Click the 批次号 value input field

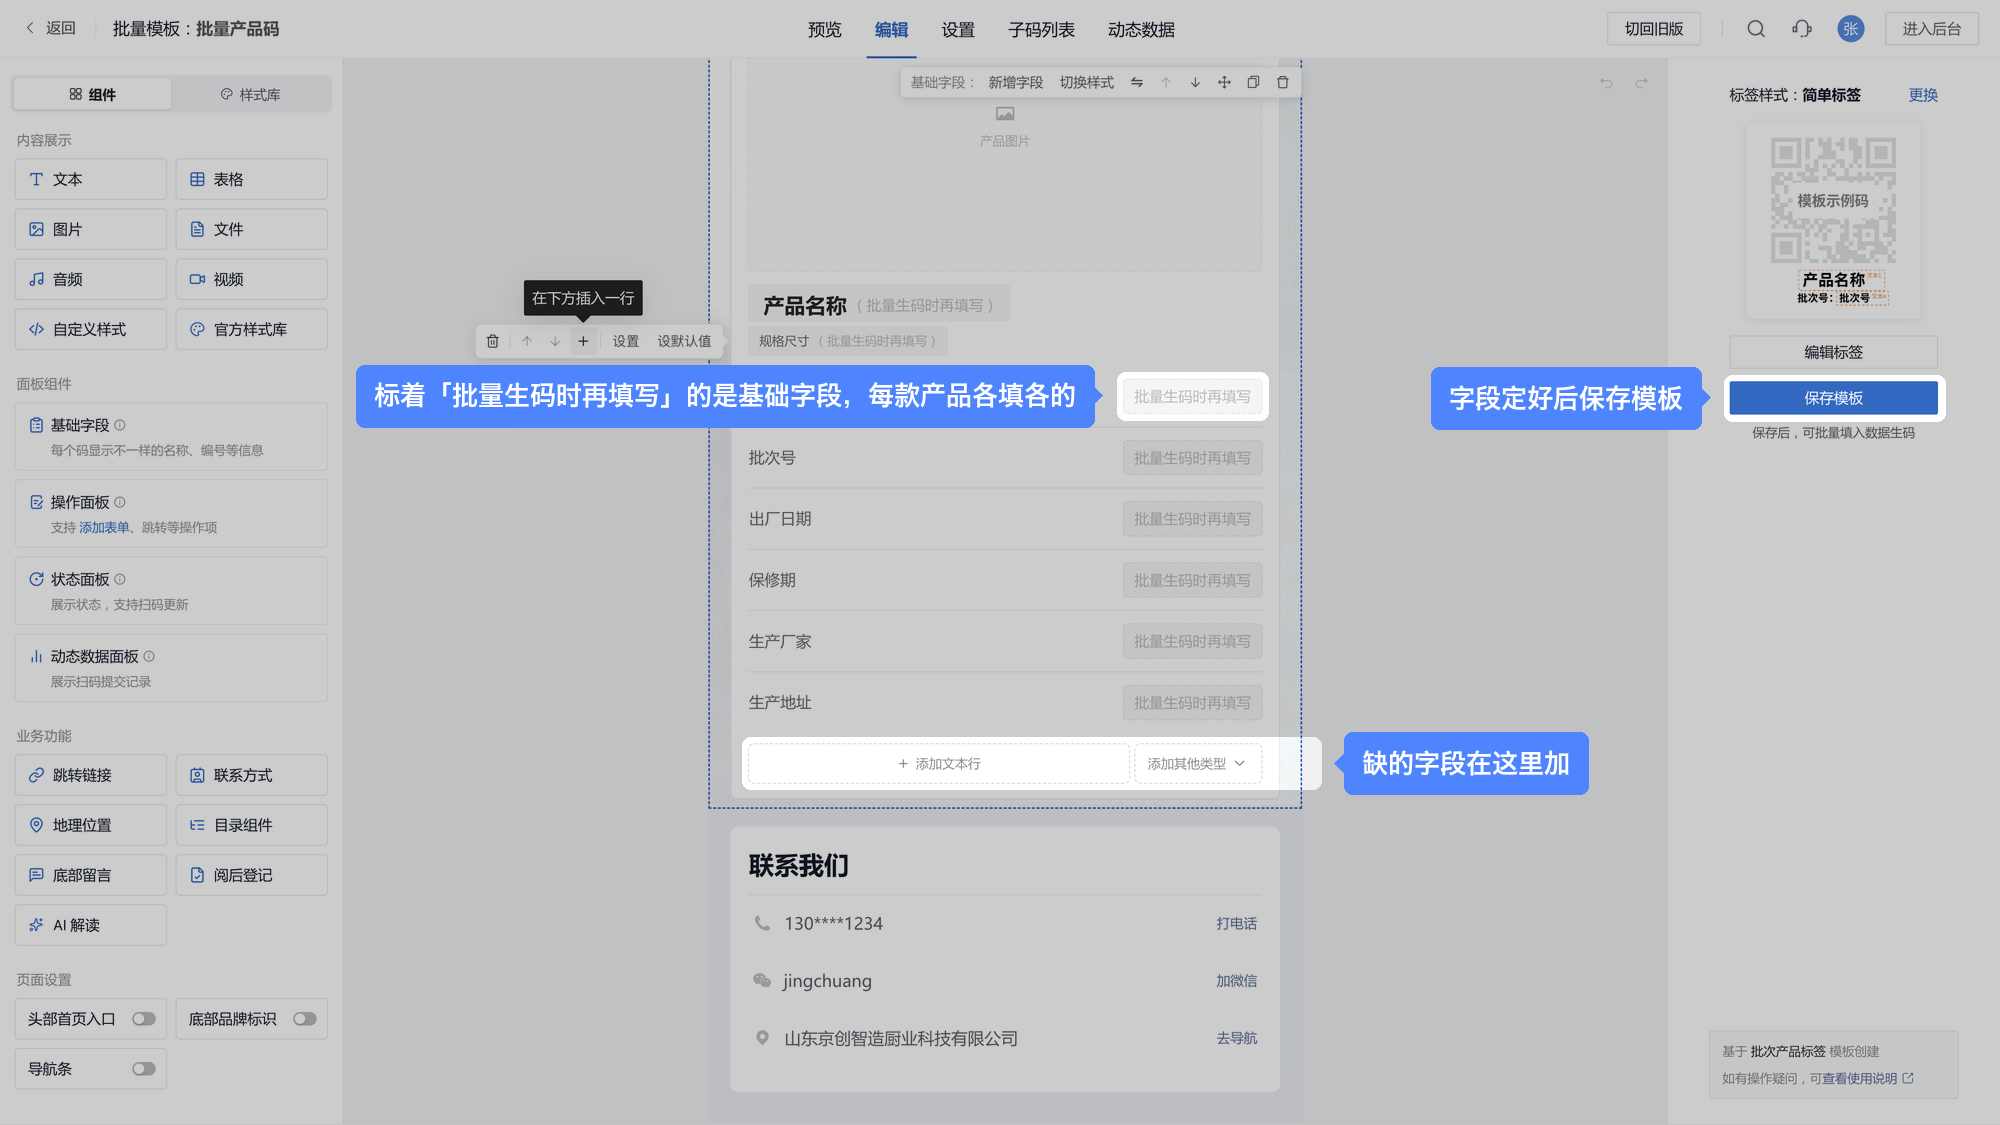tap(1192, 458)
